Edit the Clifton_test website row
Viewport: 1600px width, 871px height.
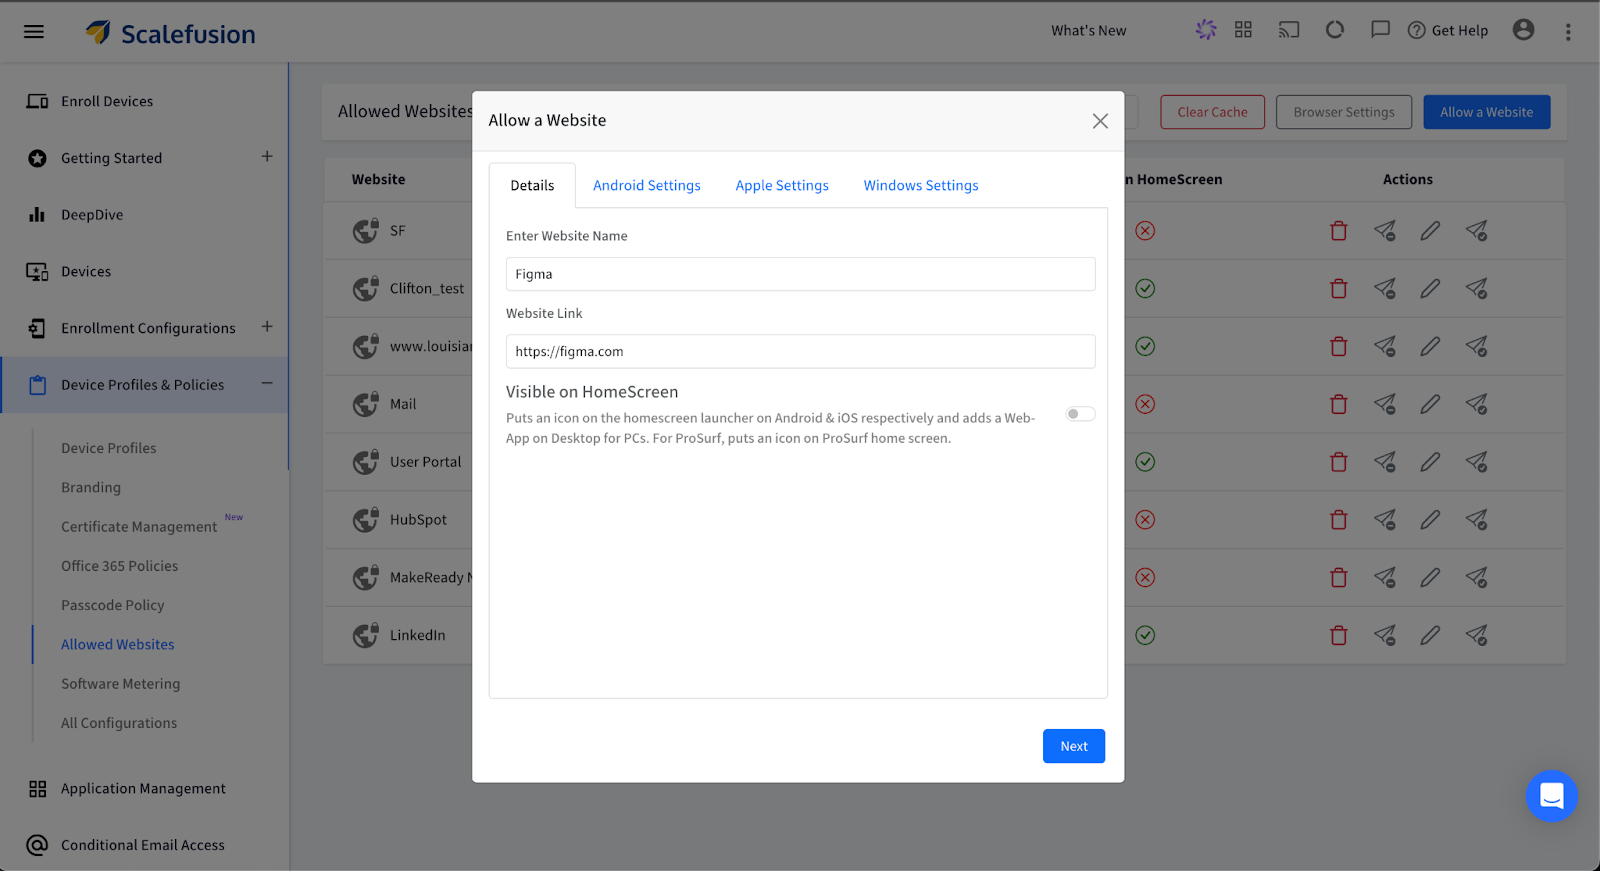tap(1430, 289)
